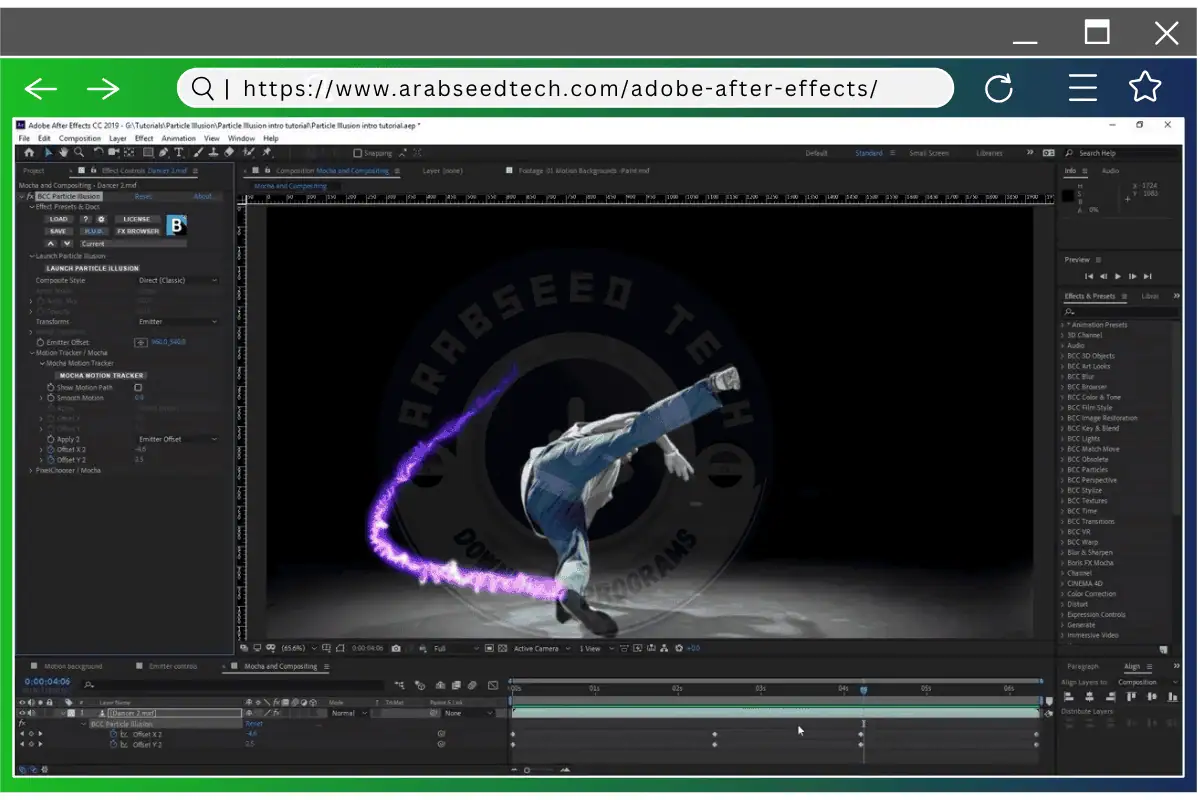
Task: Select the Selection tool in the toolbar
Action: point(48,152)
